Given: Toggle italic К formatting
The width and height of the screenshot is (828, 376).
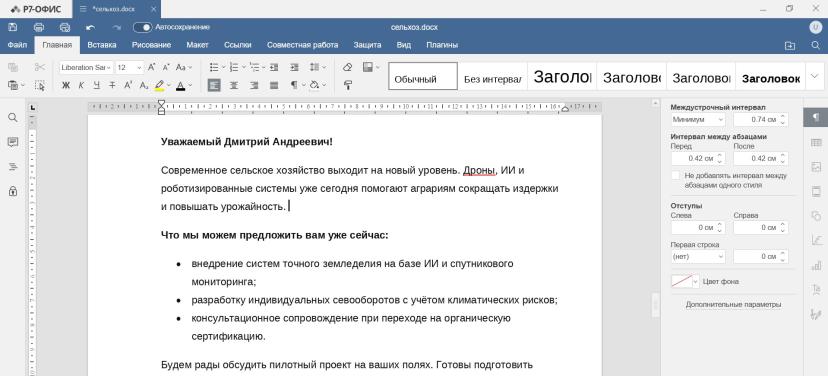Looking at the screenshot, I should pos(81,85).
